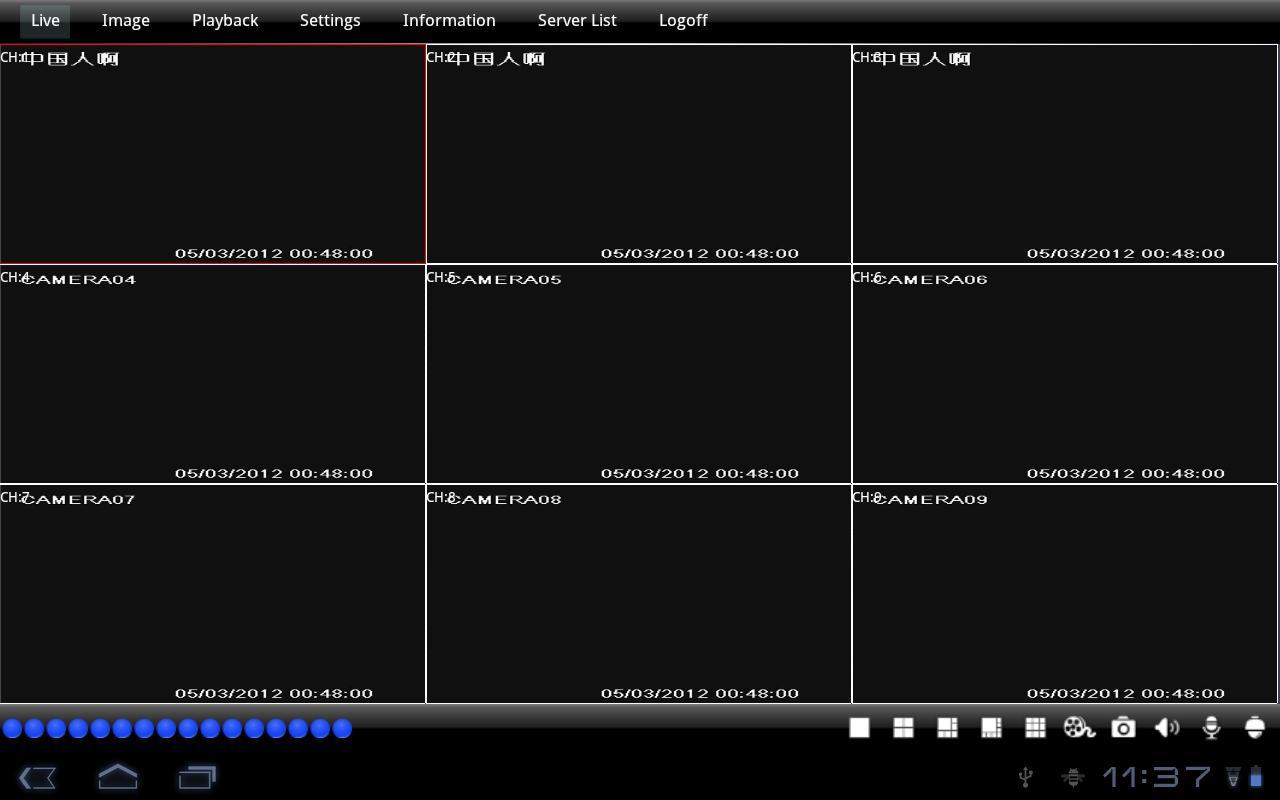The height and width of the screenshot is (800, 1280).
Task: Activate two-way talk with the microphone icon
Action: 1211,727
